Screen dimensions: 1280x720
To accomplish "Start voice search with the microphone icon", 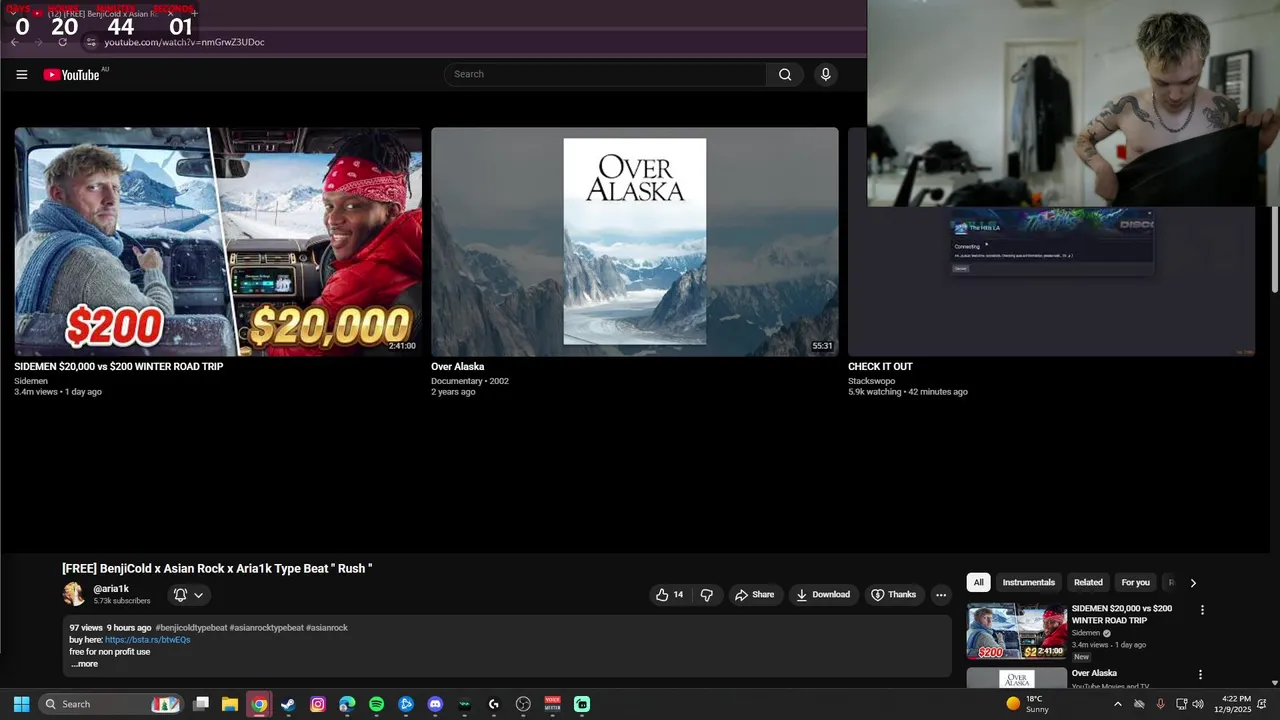I will [x=825, y=74].
